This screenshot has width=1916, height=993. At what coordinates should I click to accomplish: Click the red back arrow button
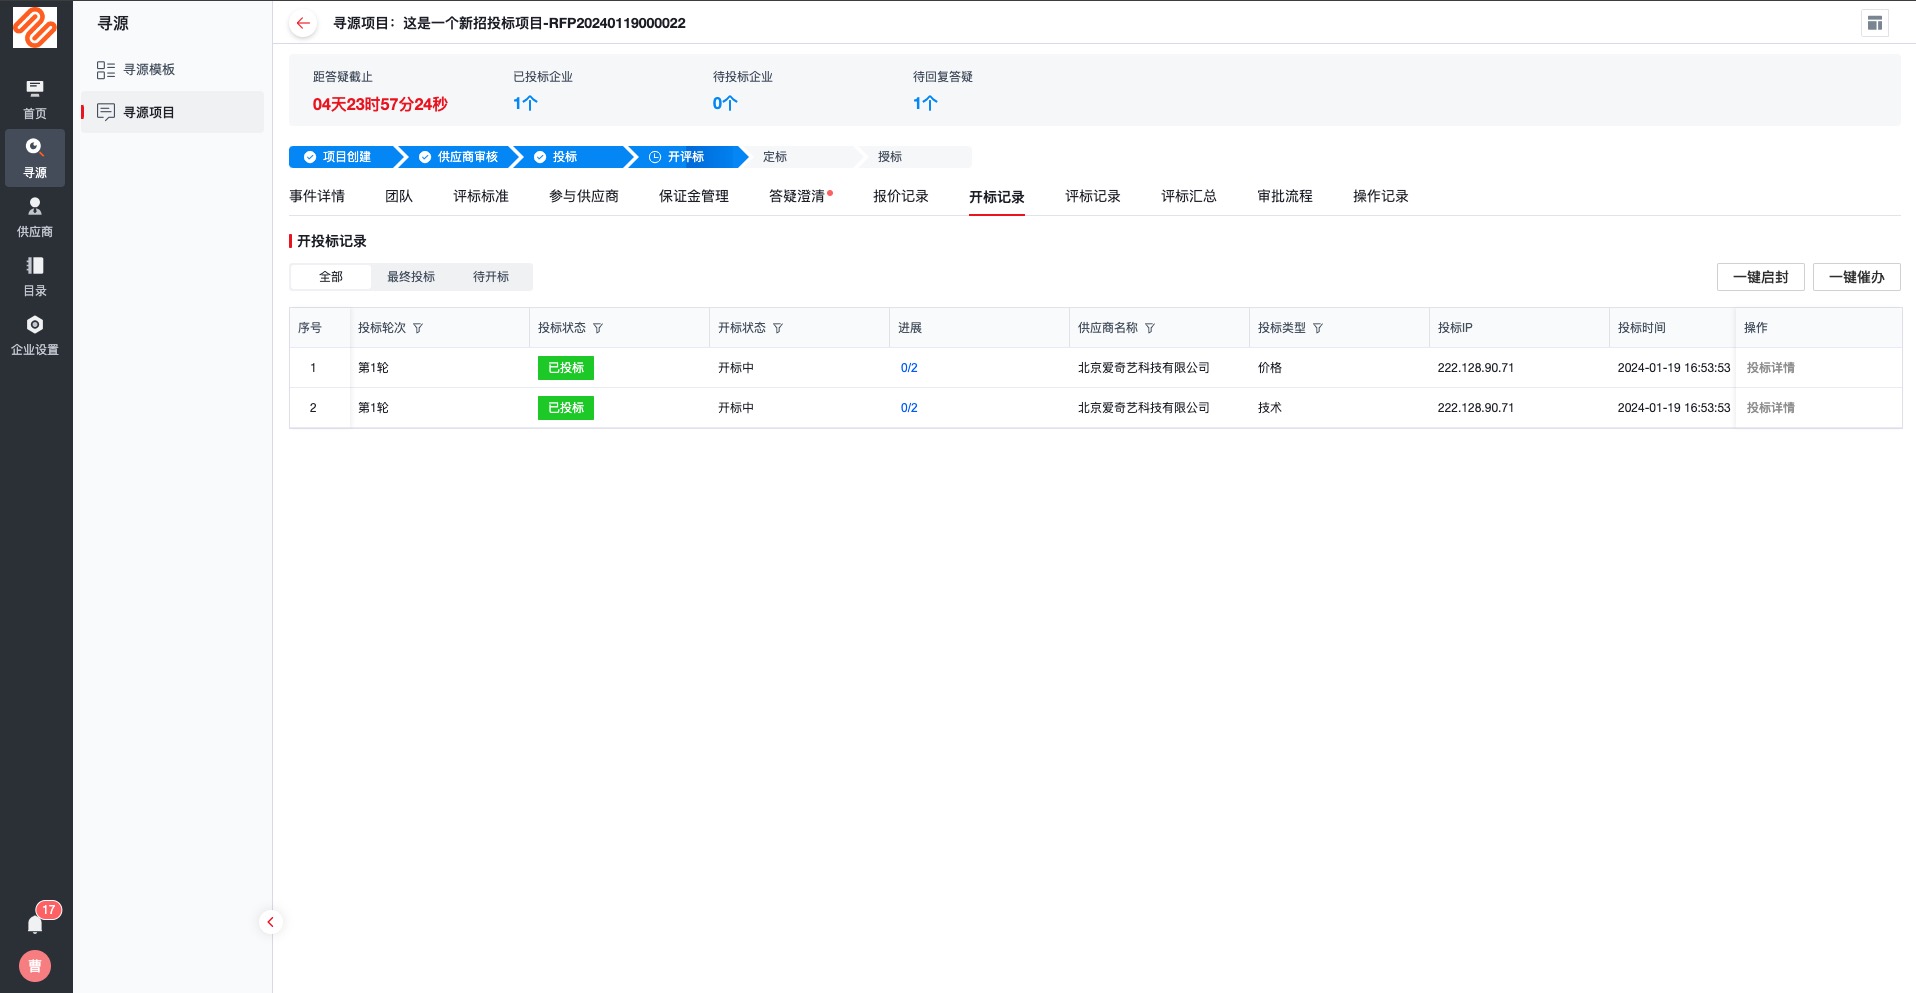click(x=303, y=23)
